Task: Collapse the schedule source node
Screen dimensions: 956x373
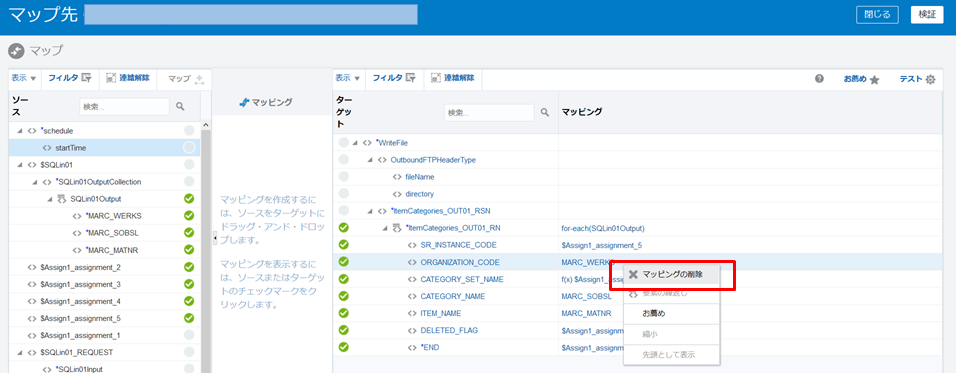Action: (20, 130)
